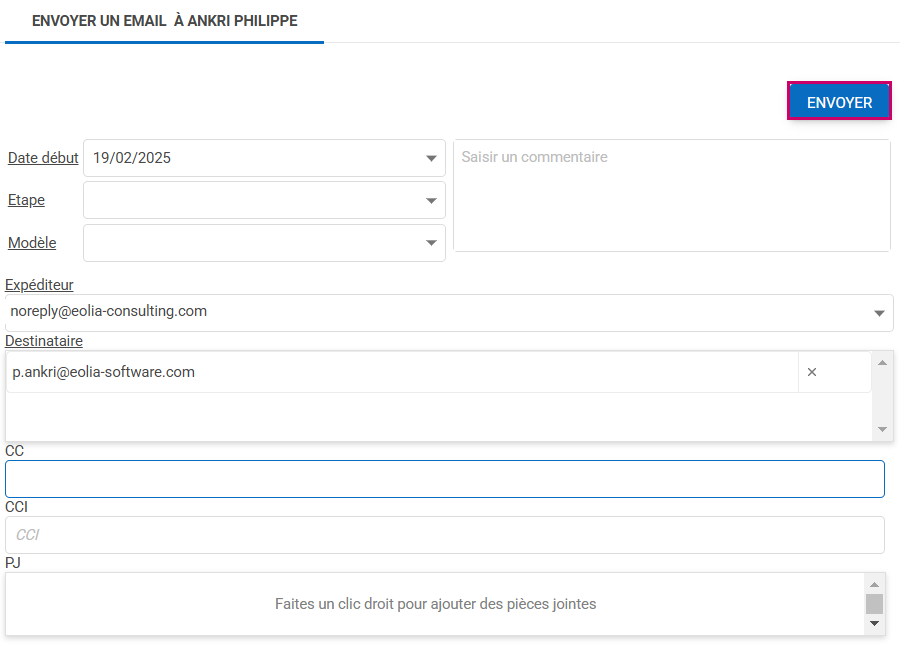This screenshot has width=907, height=646.
Task: Click into the CCI input field
Action: (x=444, y=535)
